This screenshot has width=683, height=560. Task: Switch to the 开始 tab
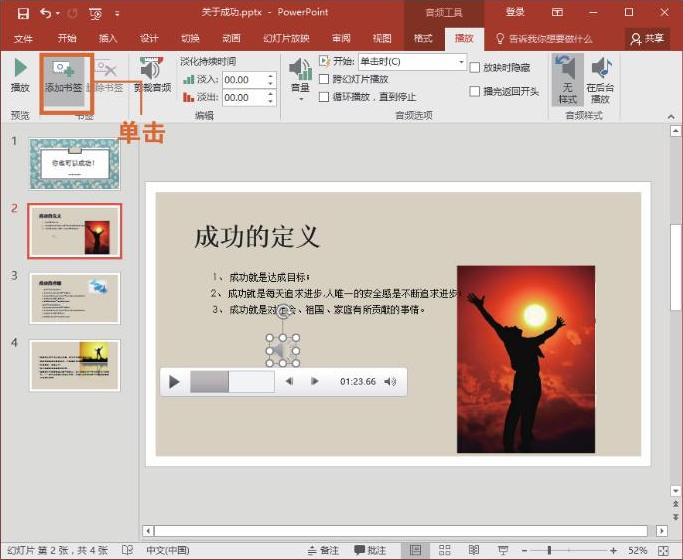[67, 38]
